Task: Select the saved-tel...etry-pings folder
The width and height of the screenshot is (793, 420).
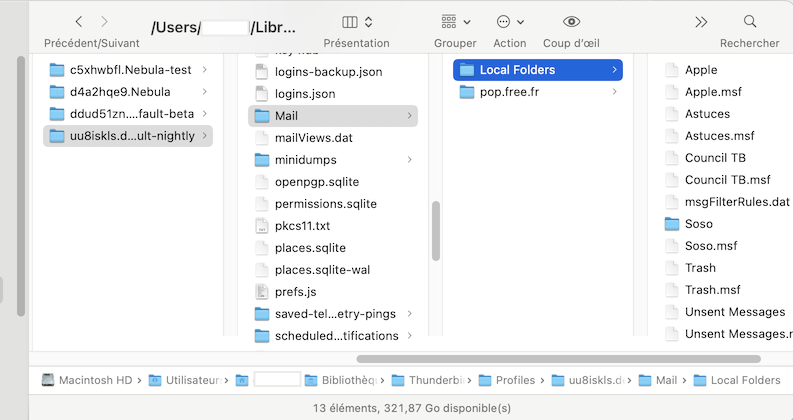Action: tap(333, 314)
